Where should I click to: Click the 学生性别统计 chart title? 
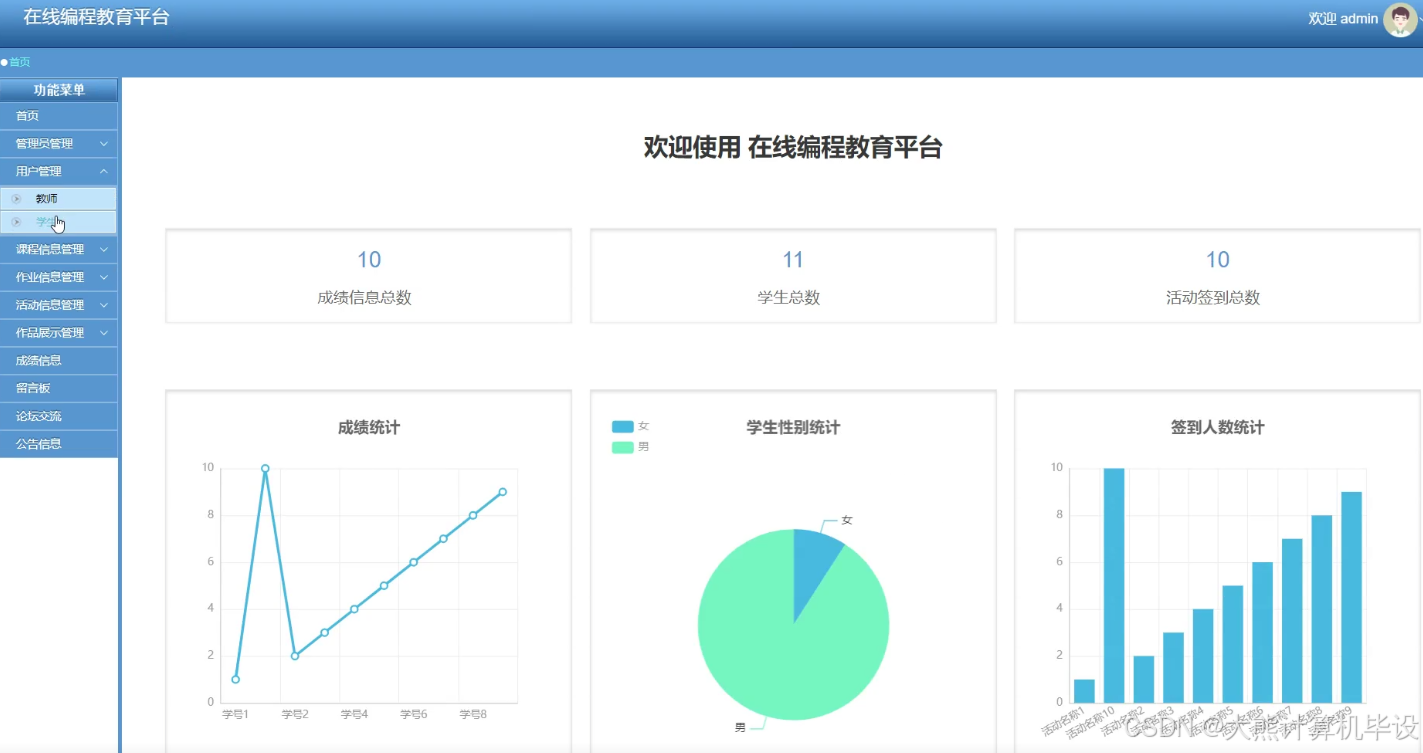793,428
